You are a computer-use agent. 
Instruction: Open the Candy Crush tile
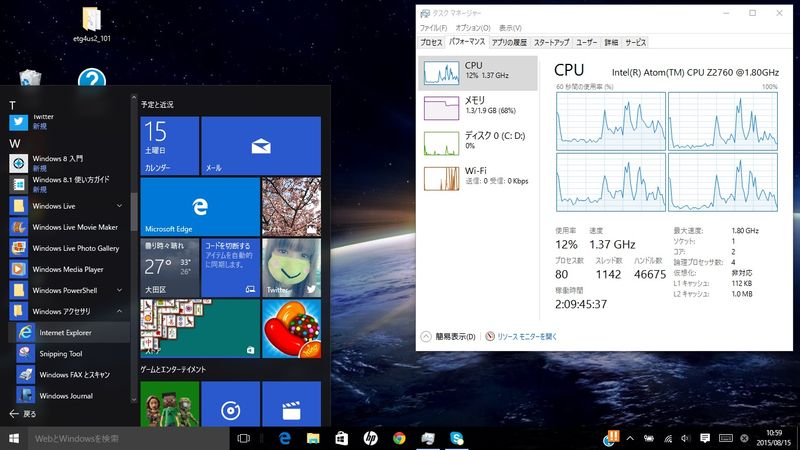coord(291,329)
